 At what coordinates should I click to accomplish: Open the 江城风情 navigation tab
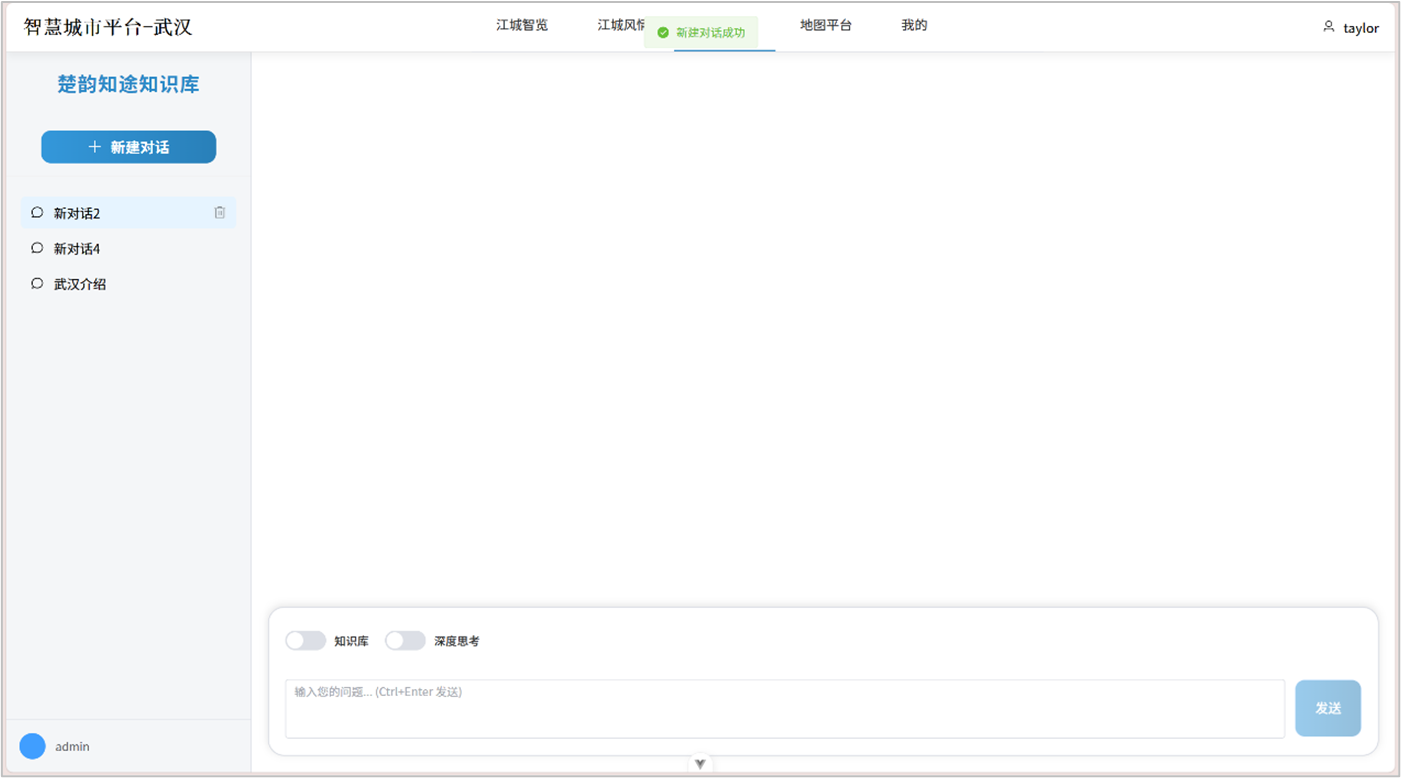pos(620,26)
